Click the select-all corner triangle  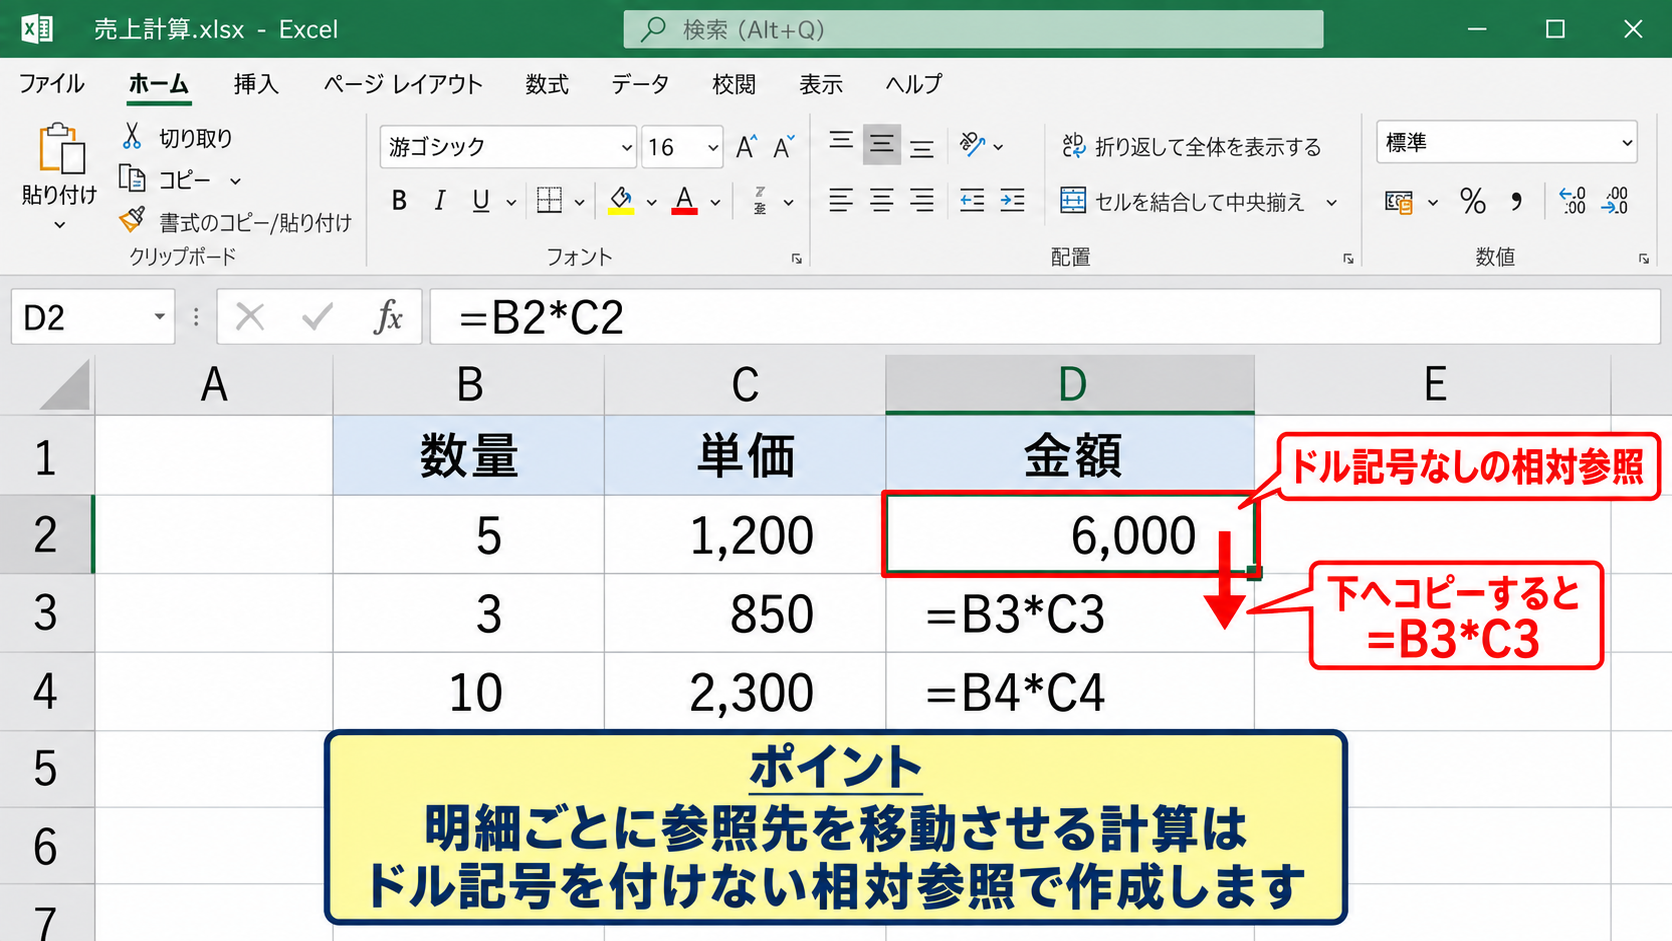click(x=64, y=385)
